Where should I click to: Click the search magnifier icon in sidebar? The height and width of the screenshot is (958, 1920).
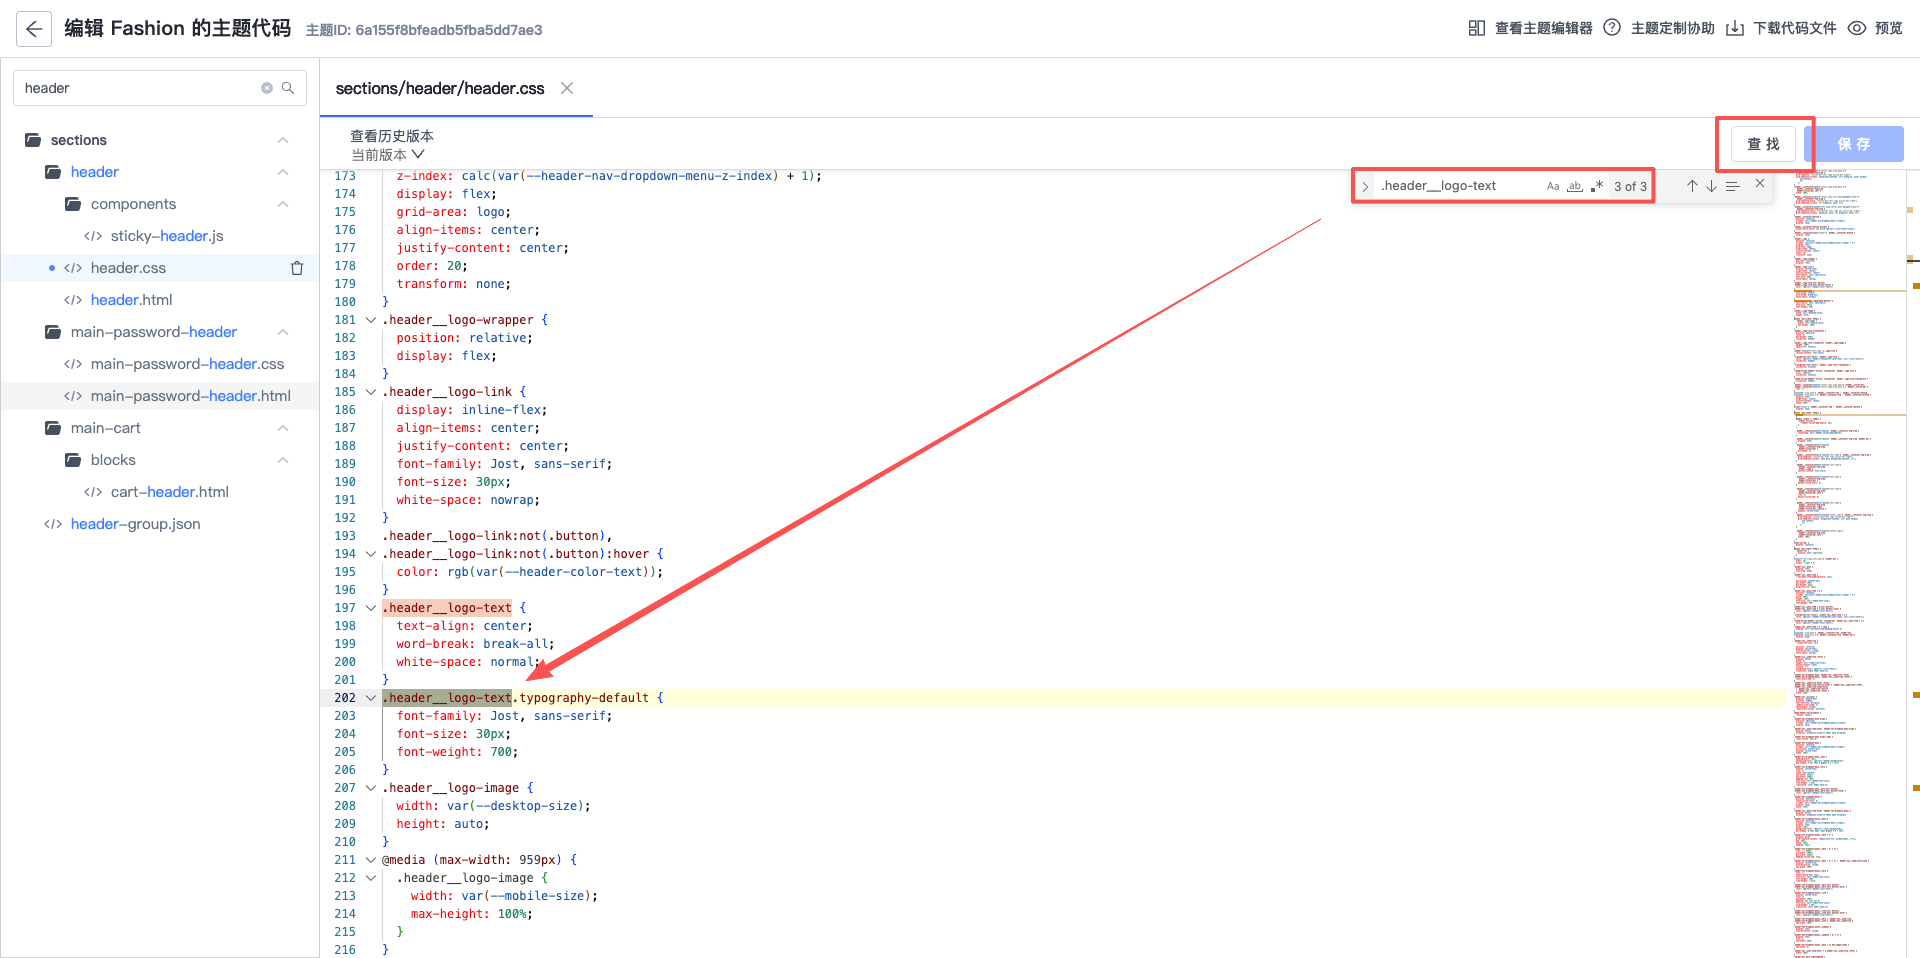(288, 88)
